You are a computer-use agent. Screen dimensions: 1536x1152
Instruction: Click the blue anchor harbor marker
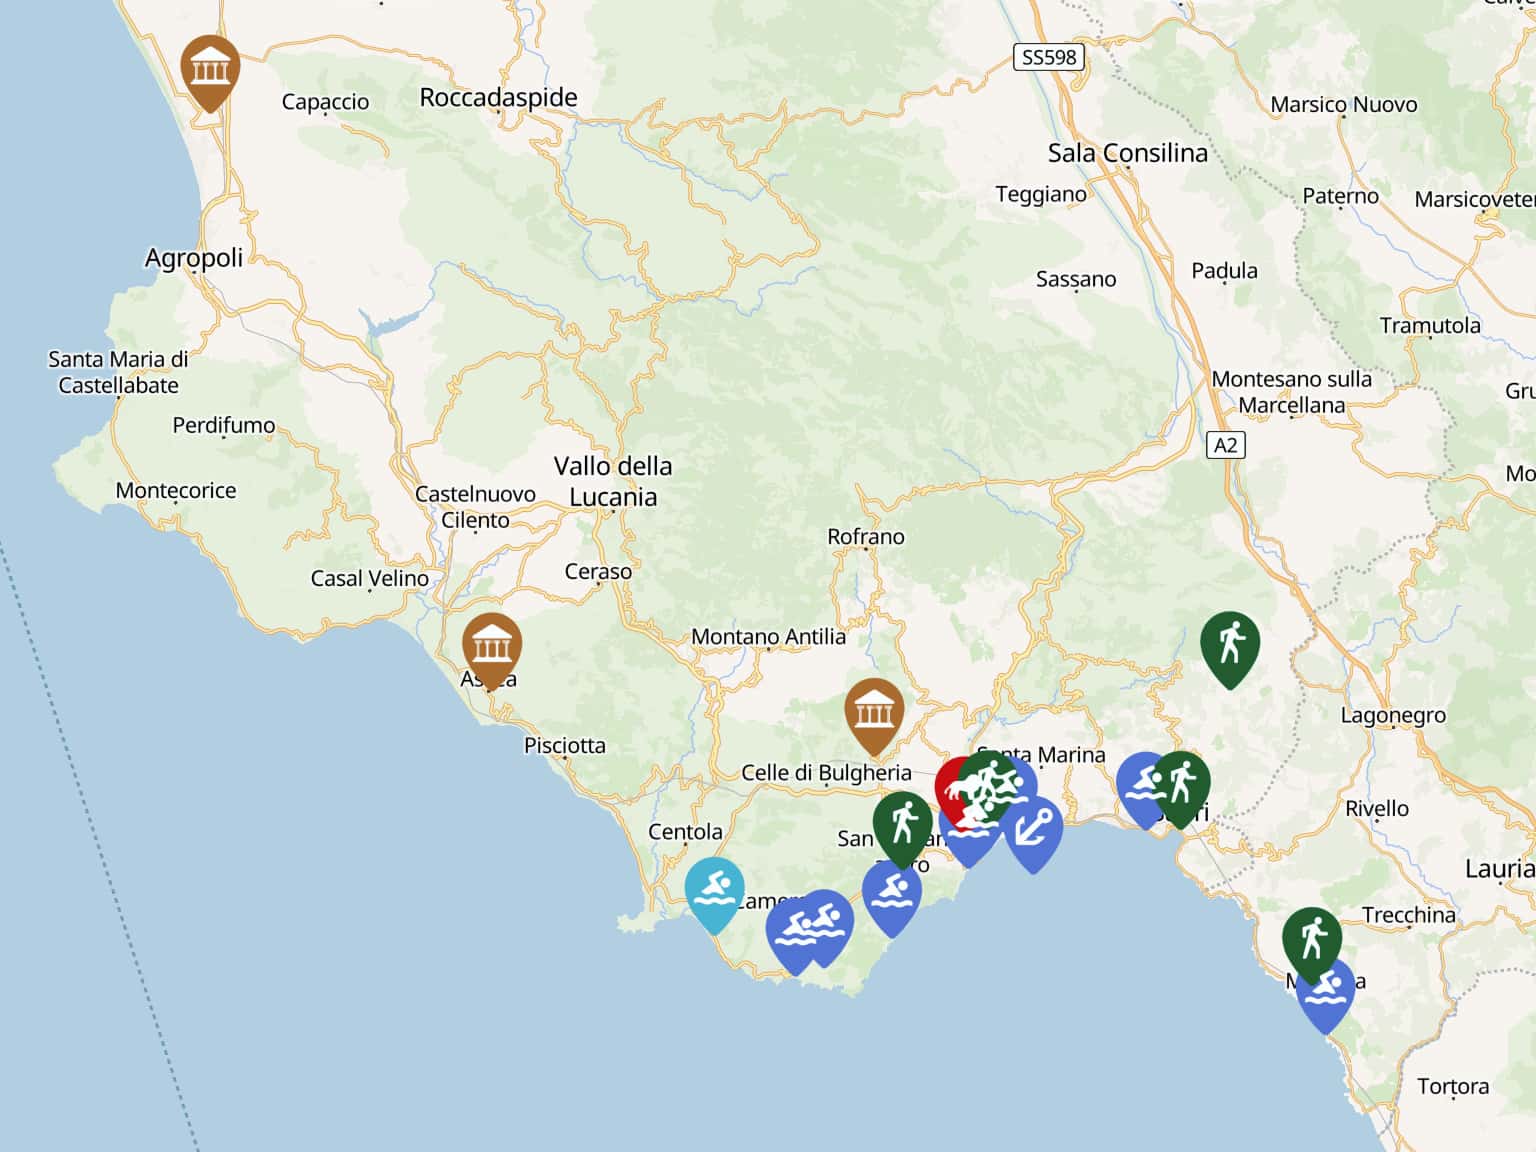(1035, 831)
